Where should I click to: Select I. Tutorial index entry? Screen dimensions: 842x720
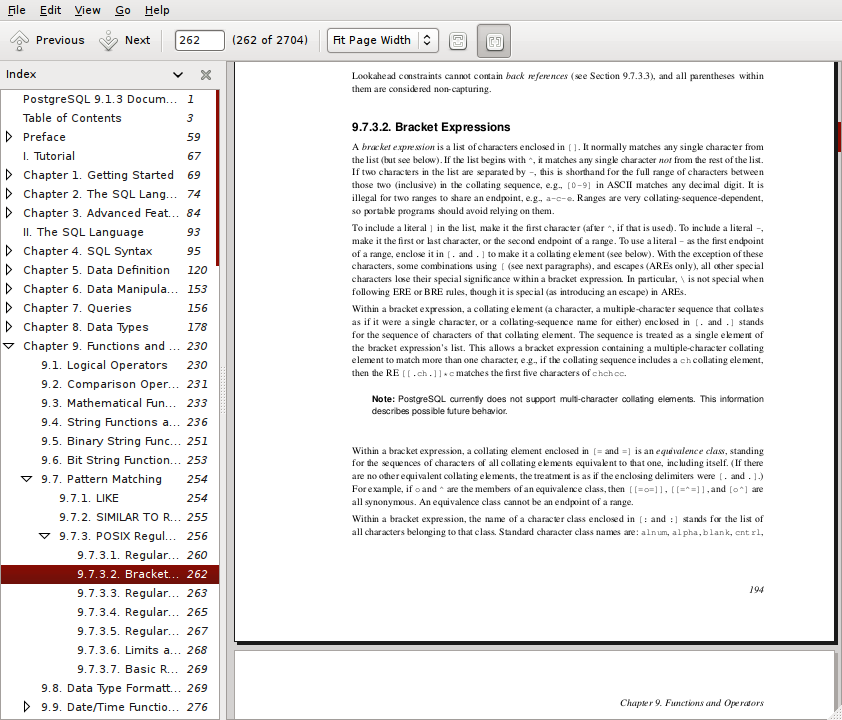[x=110, y=156]
